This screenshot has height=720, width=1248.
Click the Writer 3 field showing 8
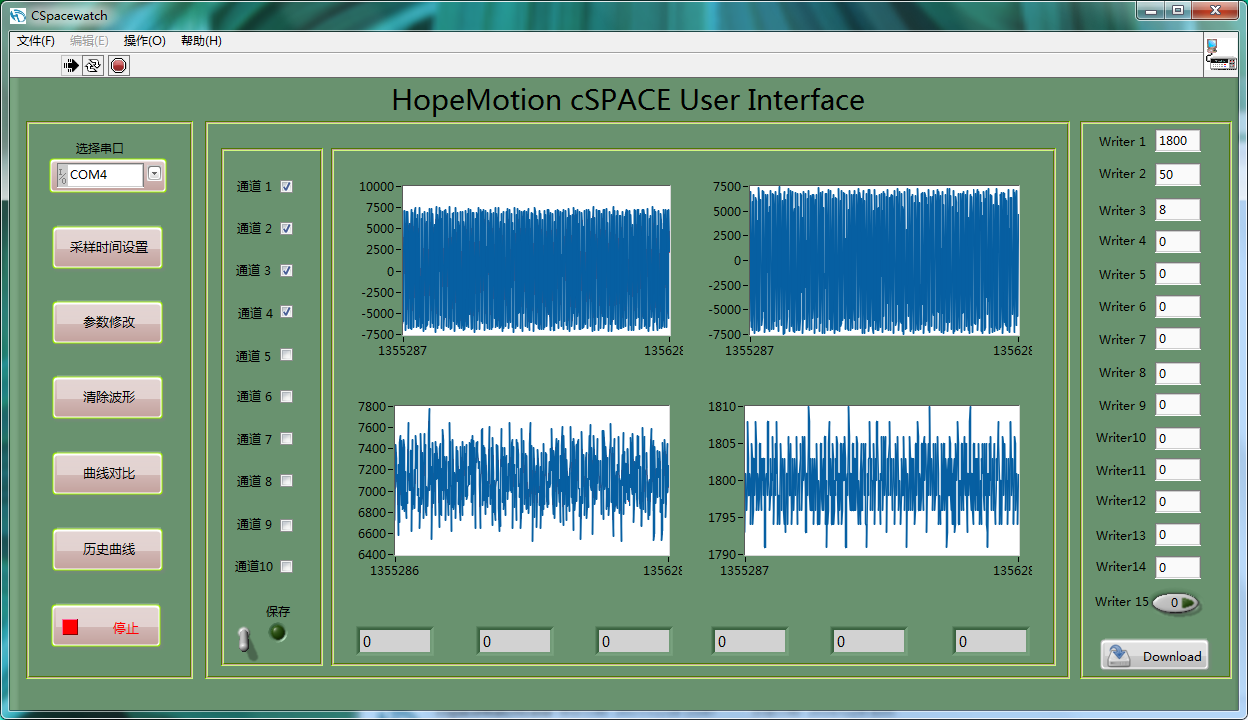tap(1177, 210)
